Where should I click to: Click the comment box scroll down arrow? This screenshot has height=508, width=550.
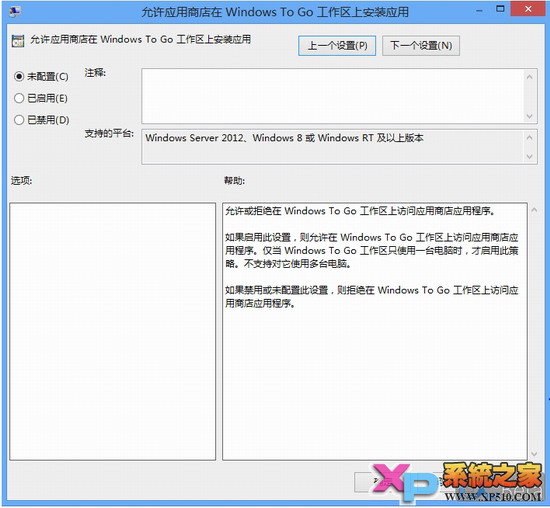530,116
